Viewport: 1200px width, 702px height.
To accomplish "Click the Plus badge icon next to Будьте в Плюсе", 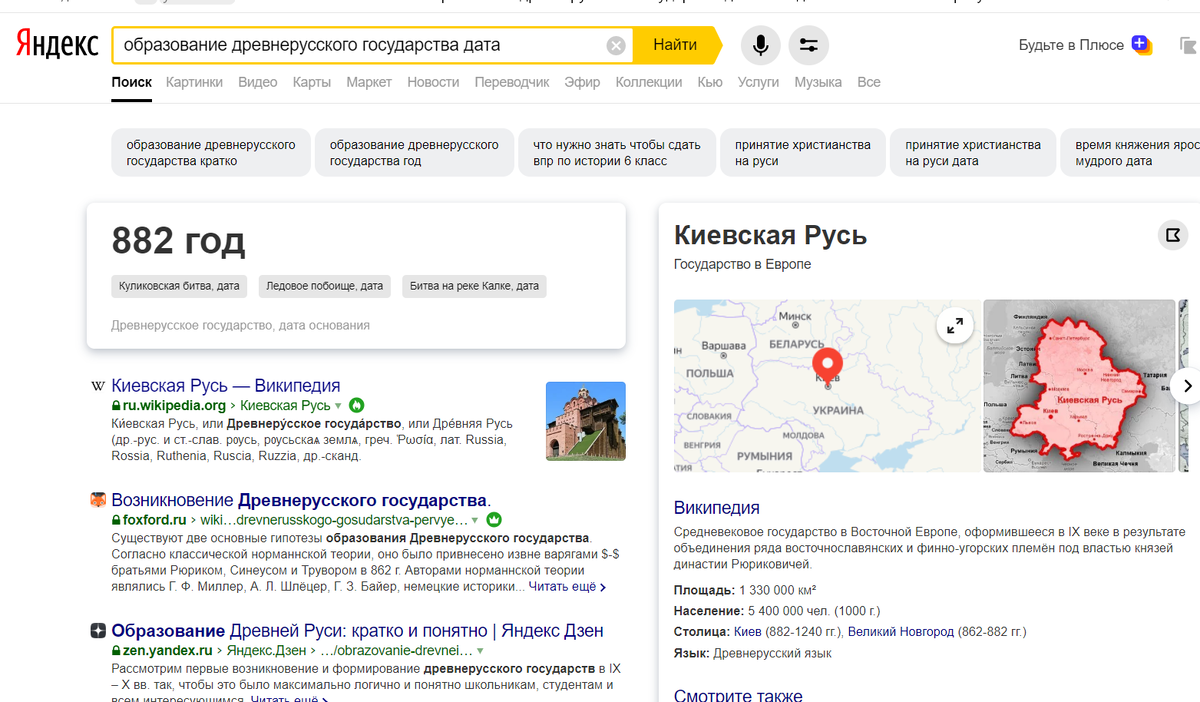I will (x=1141, y=45).
